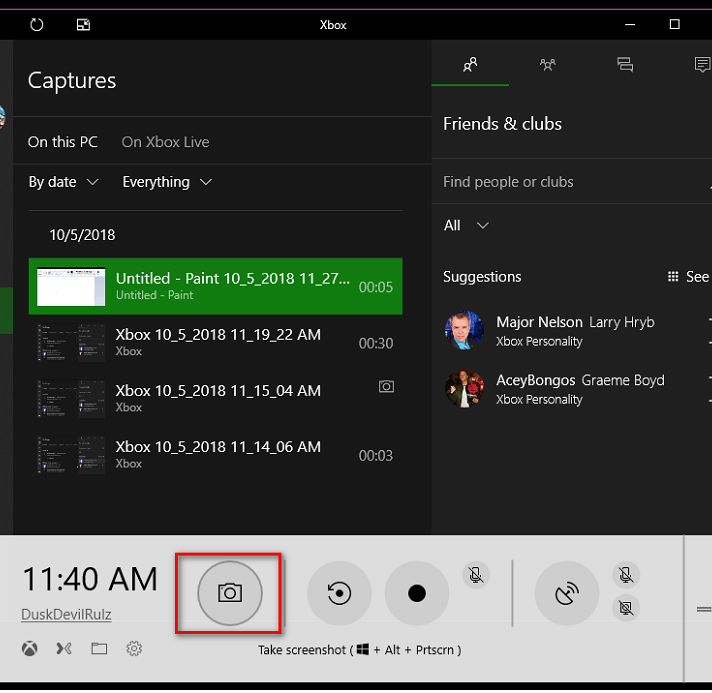Click the Find people or clubs field
The image size is (712, 693).
pos(571,182)
